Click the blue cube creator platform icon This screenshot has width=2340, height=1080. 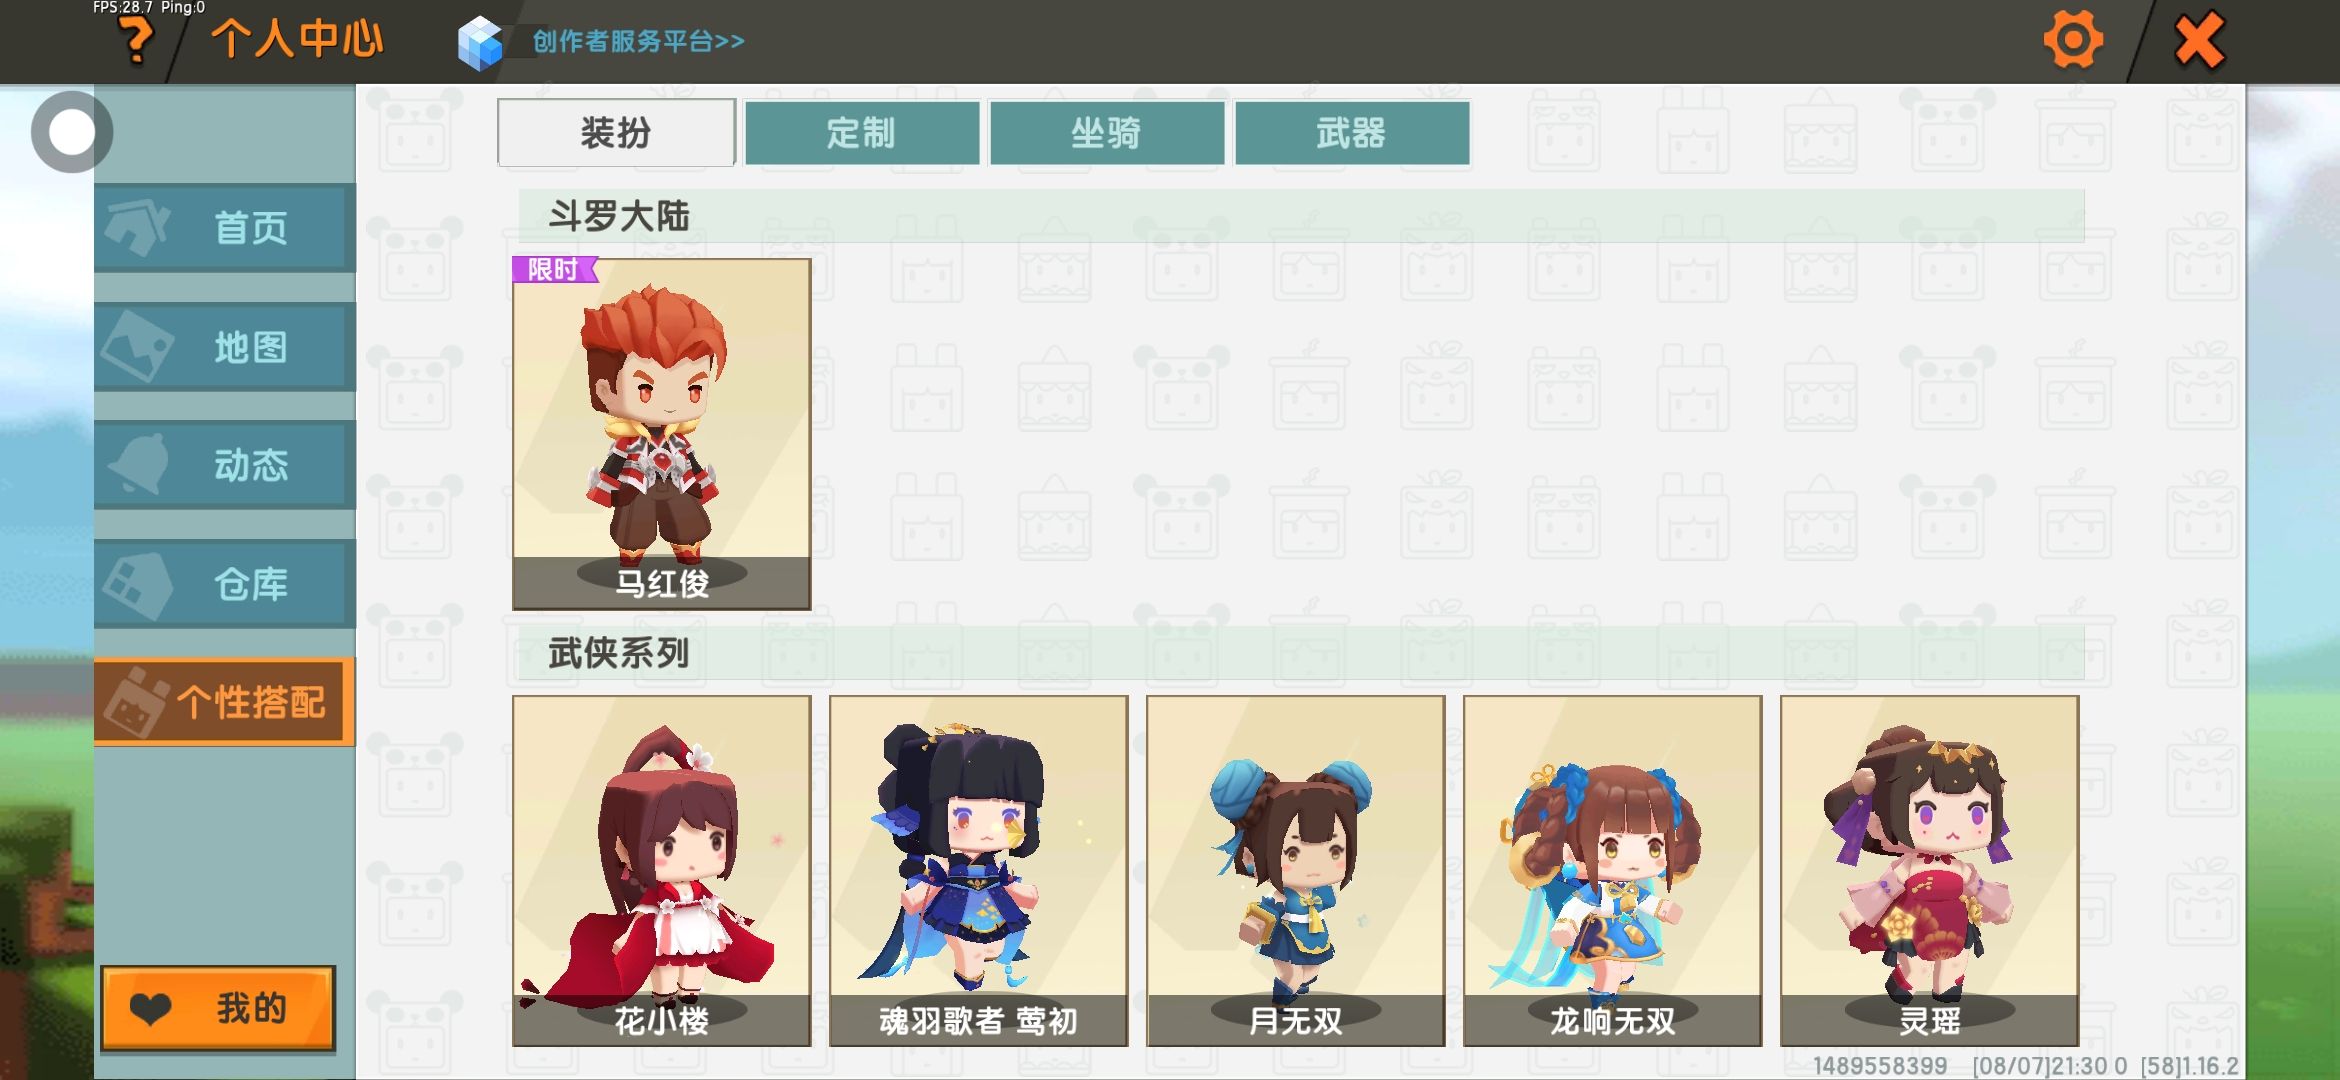click(x=480, y=43)
